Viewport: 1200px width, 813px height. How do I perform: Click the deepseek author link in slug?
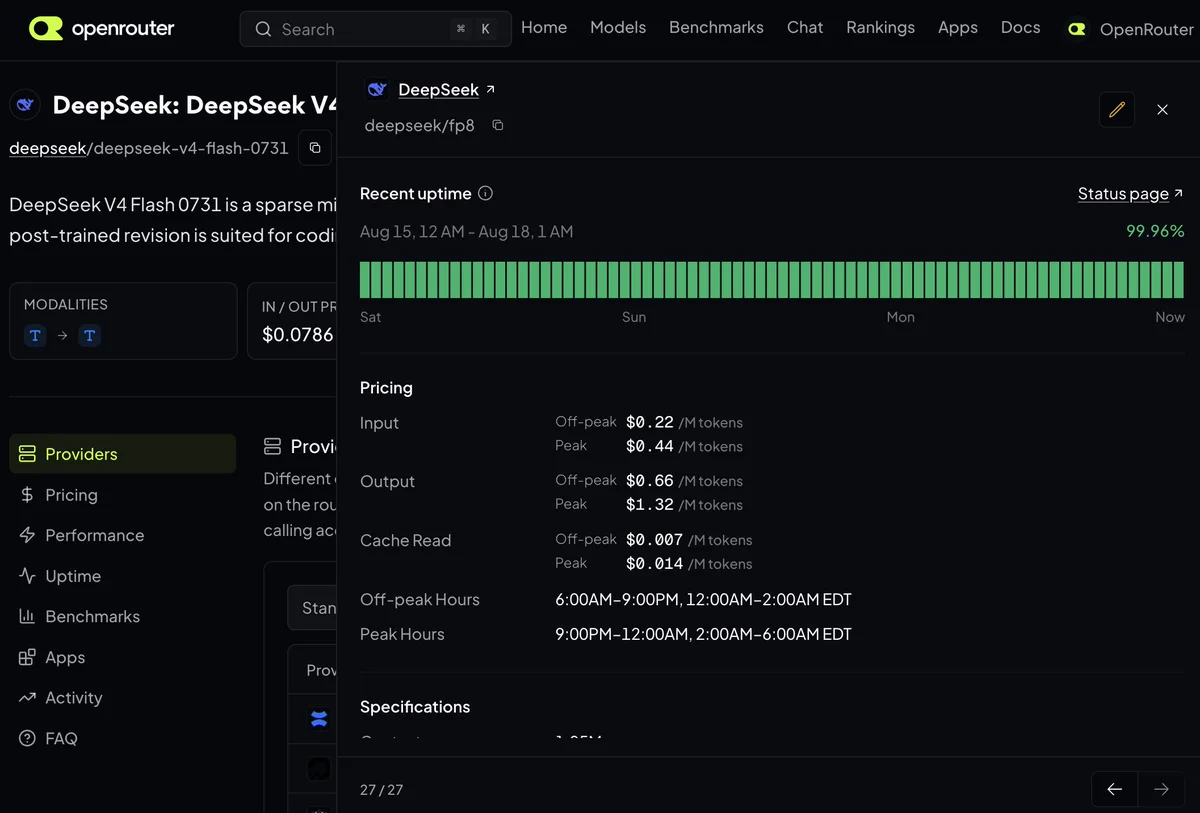(47, 148)
